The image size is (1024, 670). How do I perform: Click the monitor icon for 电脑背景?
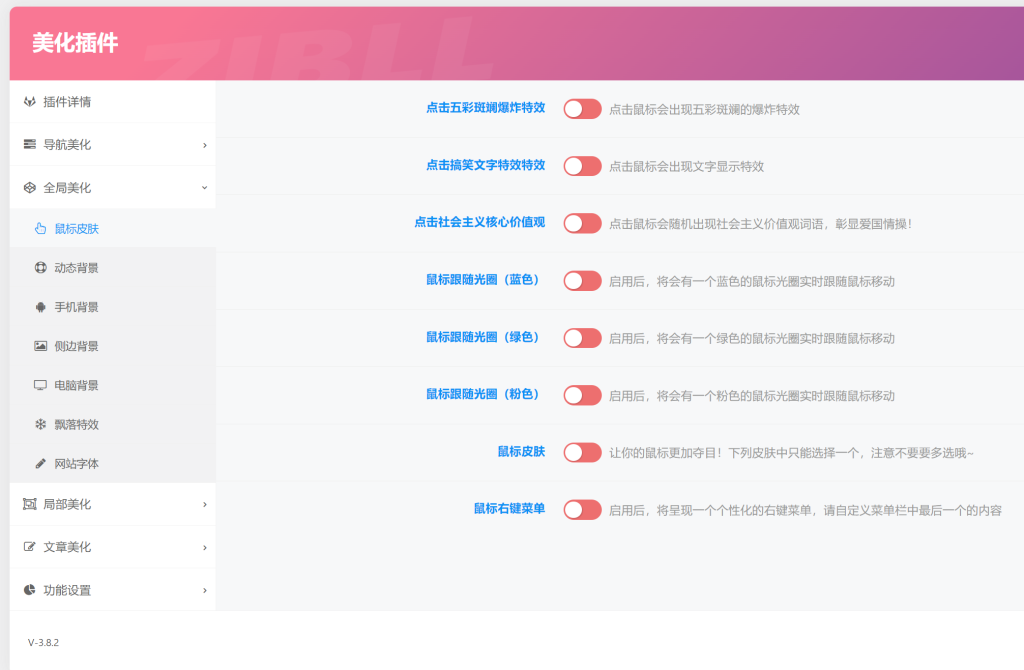[41, 385]
